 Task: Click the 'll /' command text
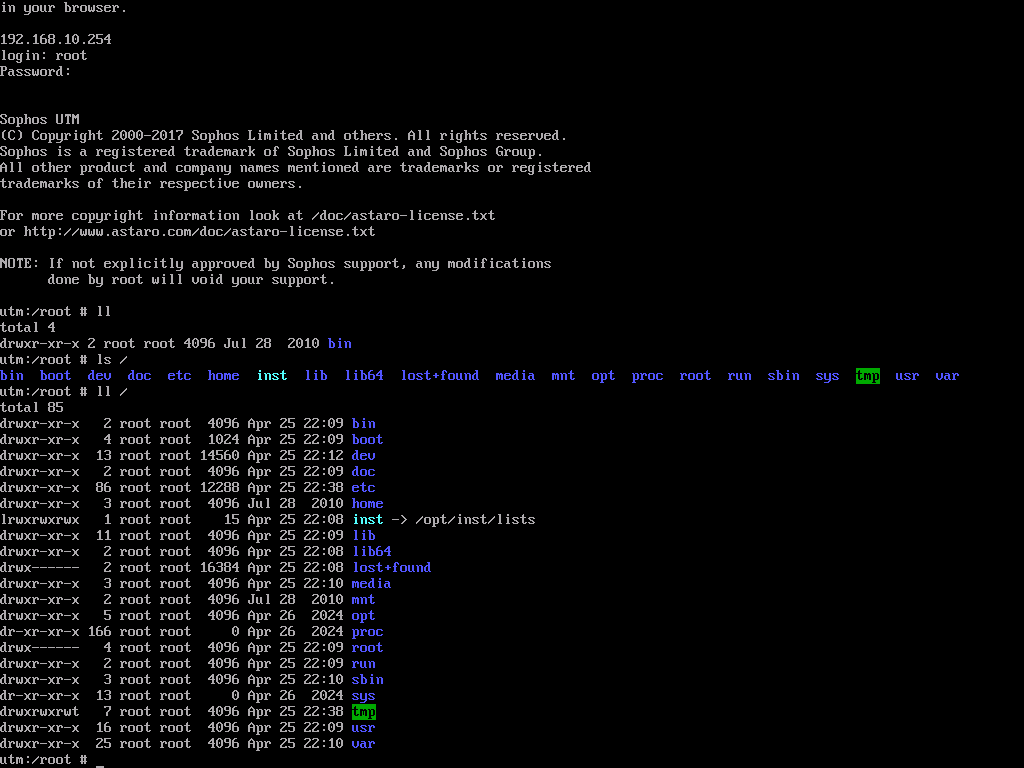click(112, 392)
